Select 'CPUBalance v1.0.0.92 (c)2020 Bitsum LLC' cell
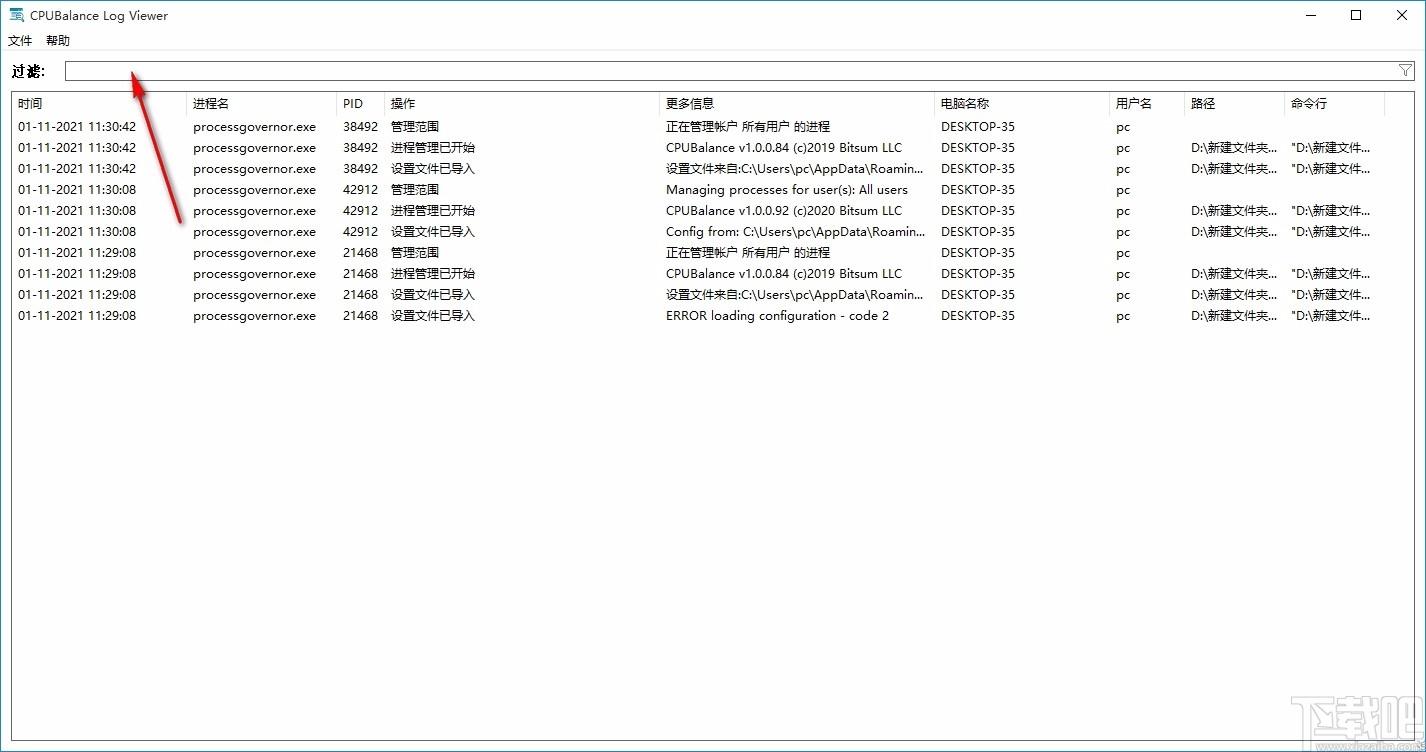 (784, 211)
